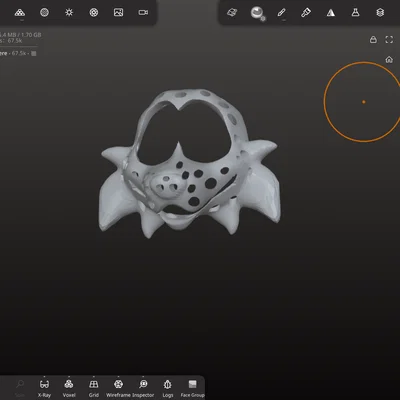Open the Topology menu icon
400x400 pixels.
(20, 13)
